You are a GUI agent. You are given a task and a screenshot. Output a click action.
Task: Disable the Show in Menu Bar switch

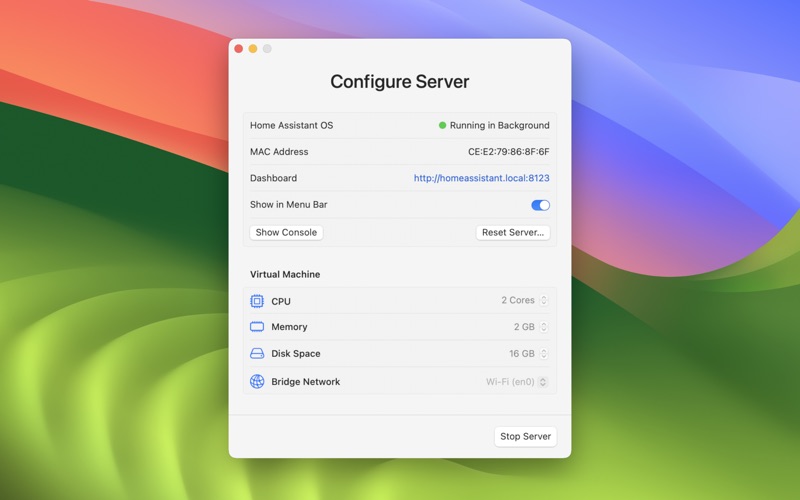tap(540, 205)
